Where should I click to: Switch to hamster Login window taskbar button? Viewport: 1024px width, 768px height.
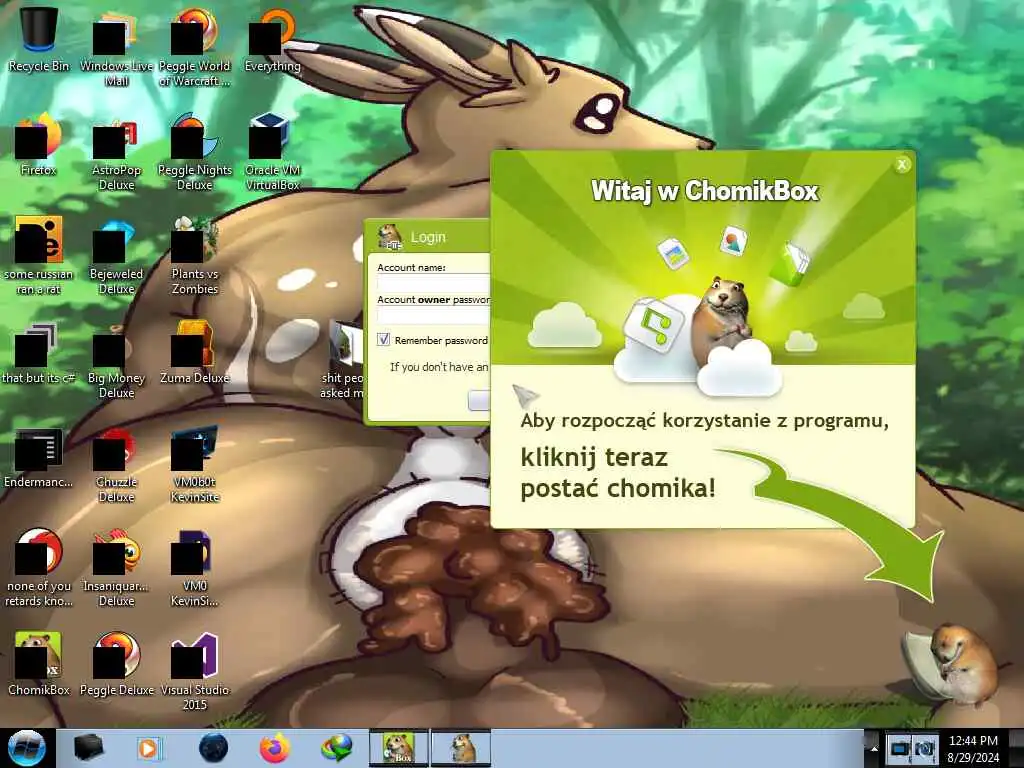462,748
